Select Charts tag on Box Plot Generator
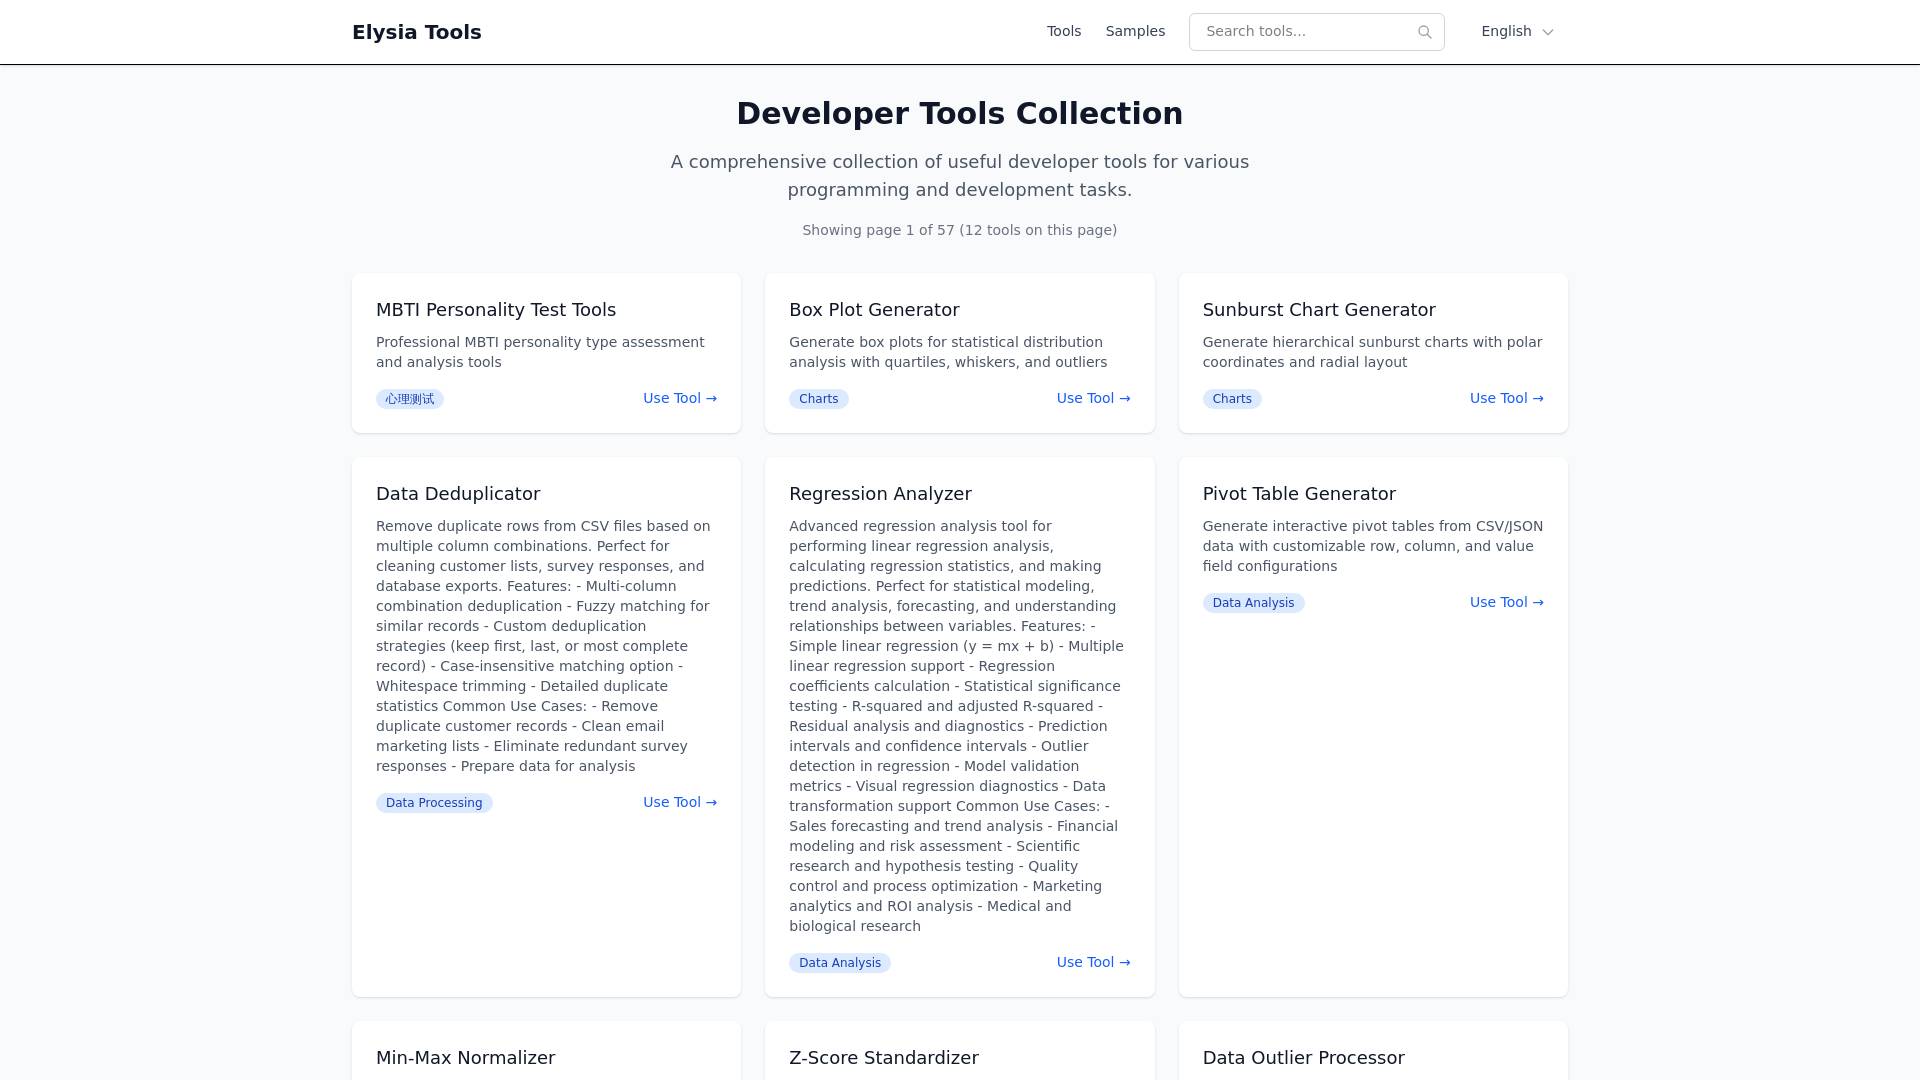Viewport: 1920px width, 1080px height. 818,399
